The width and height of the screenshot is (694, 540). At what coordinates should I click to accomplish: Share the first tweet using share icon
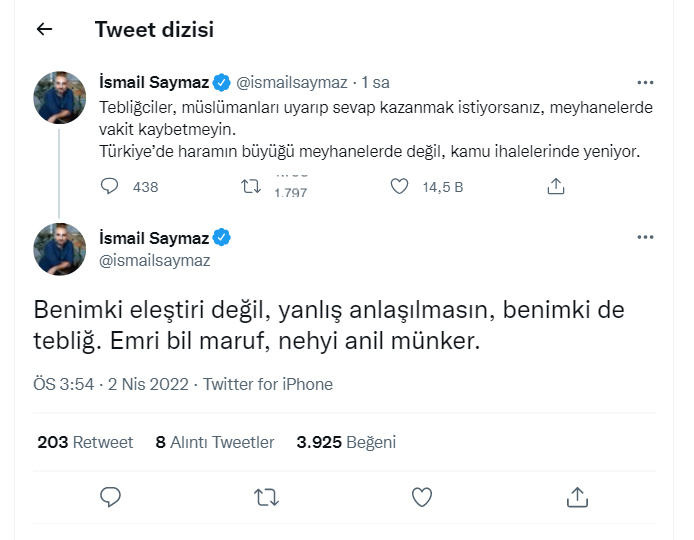[557, 186]
